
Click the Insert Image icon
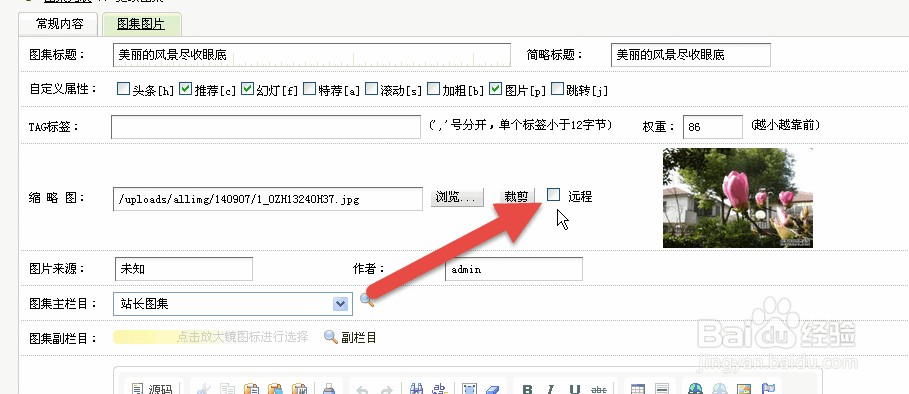pyautogui.click(x=744, y=389)
